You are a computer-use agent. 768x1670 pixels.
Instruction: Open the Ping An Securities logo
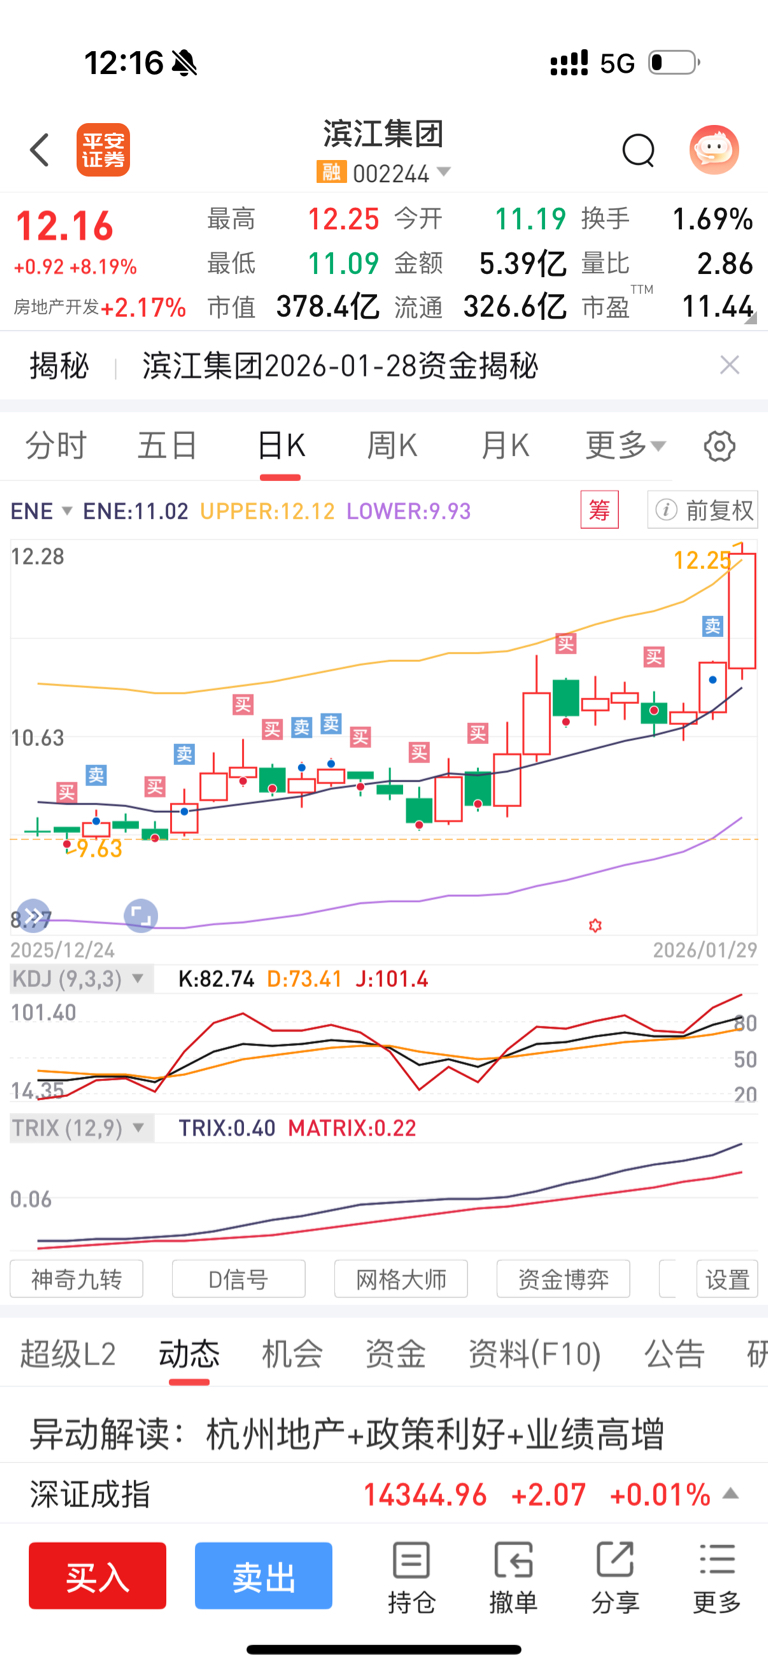tap(103, 151)
